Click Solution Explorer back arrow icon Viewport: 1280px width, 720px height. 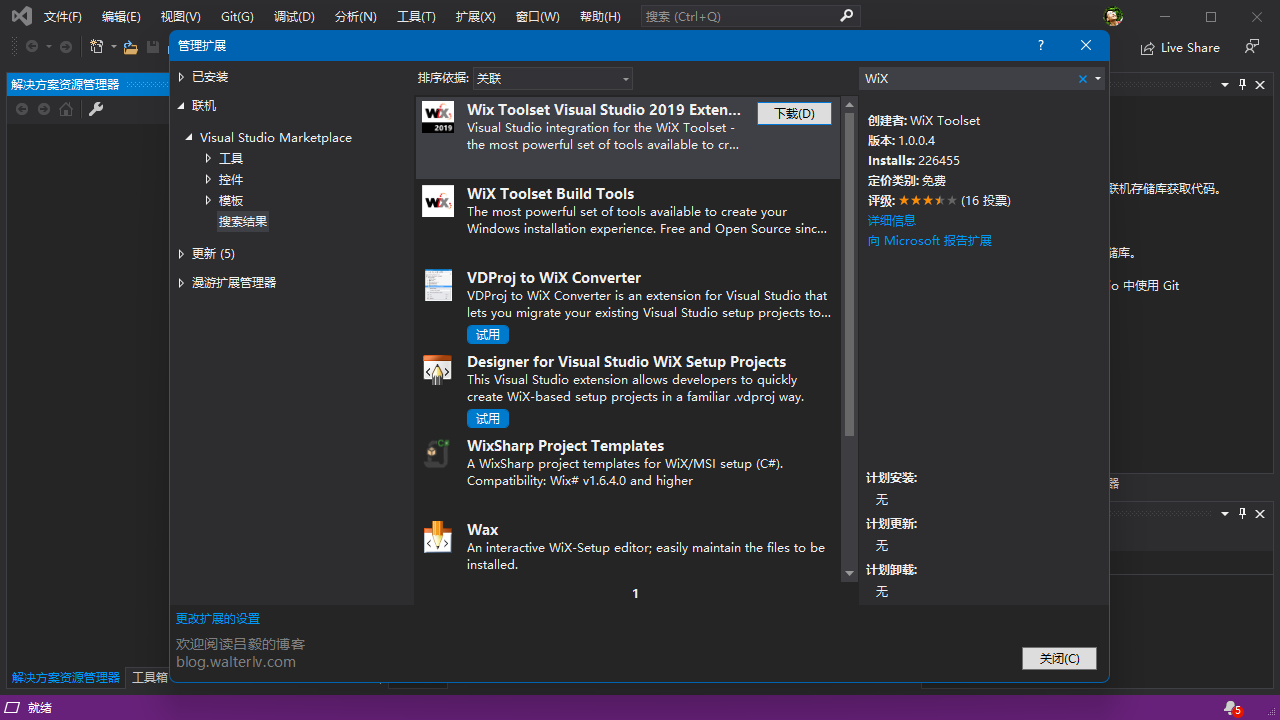coord(22,109)
